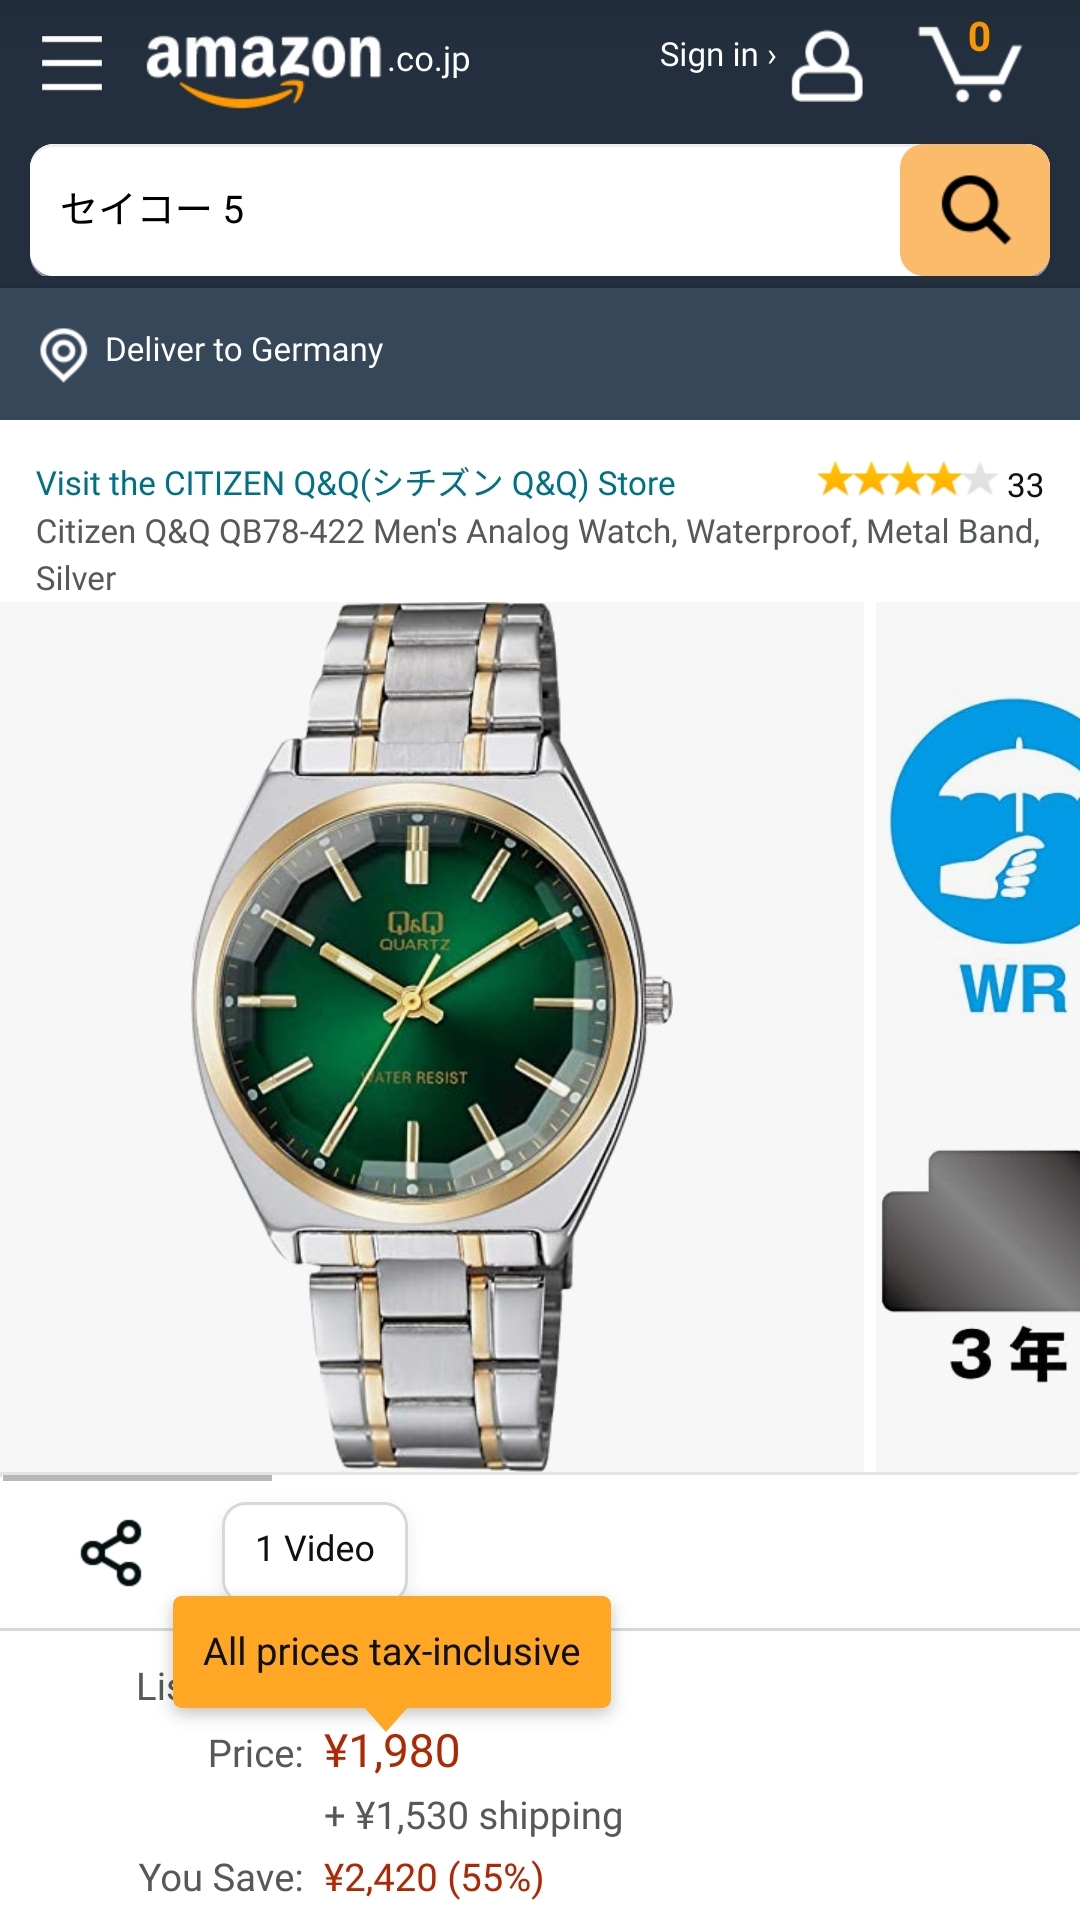Click the ¥1,980 price
1080x1907 pixels.
point(392,1752)
